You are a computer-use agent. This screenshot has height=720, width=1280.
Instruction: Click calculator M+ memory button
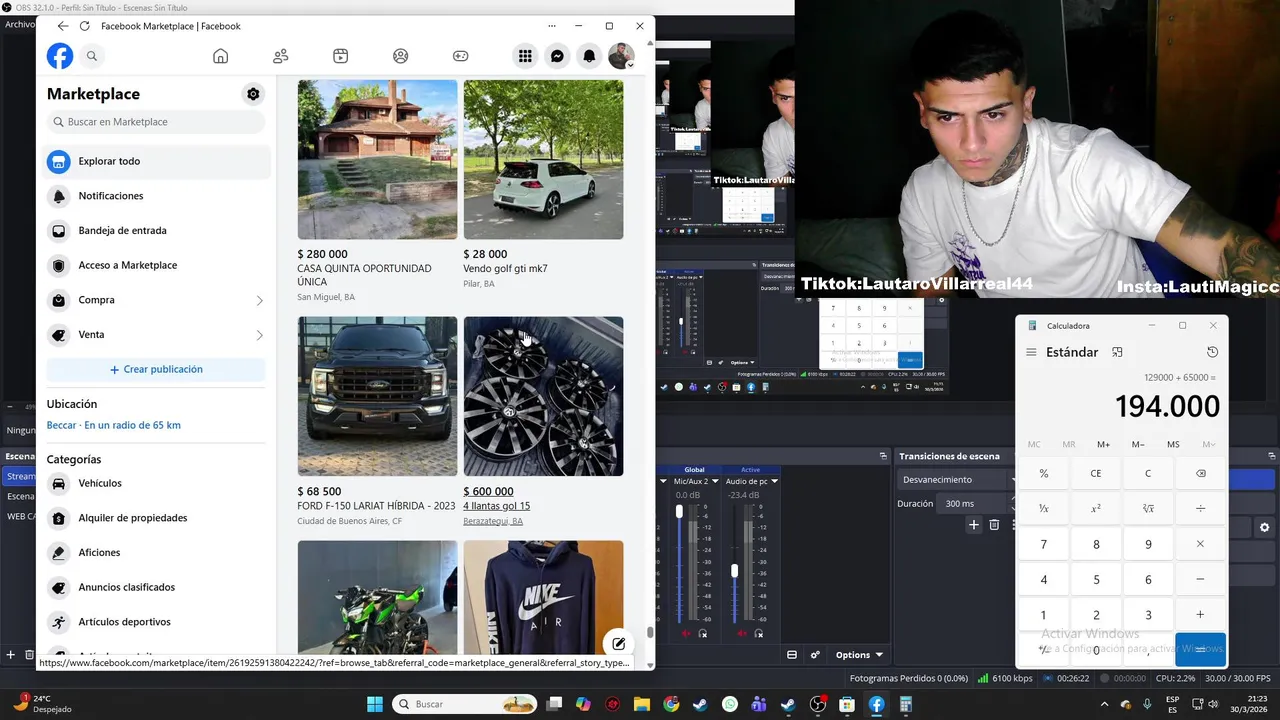[1103, 444]
